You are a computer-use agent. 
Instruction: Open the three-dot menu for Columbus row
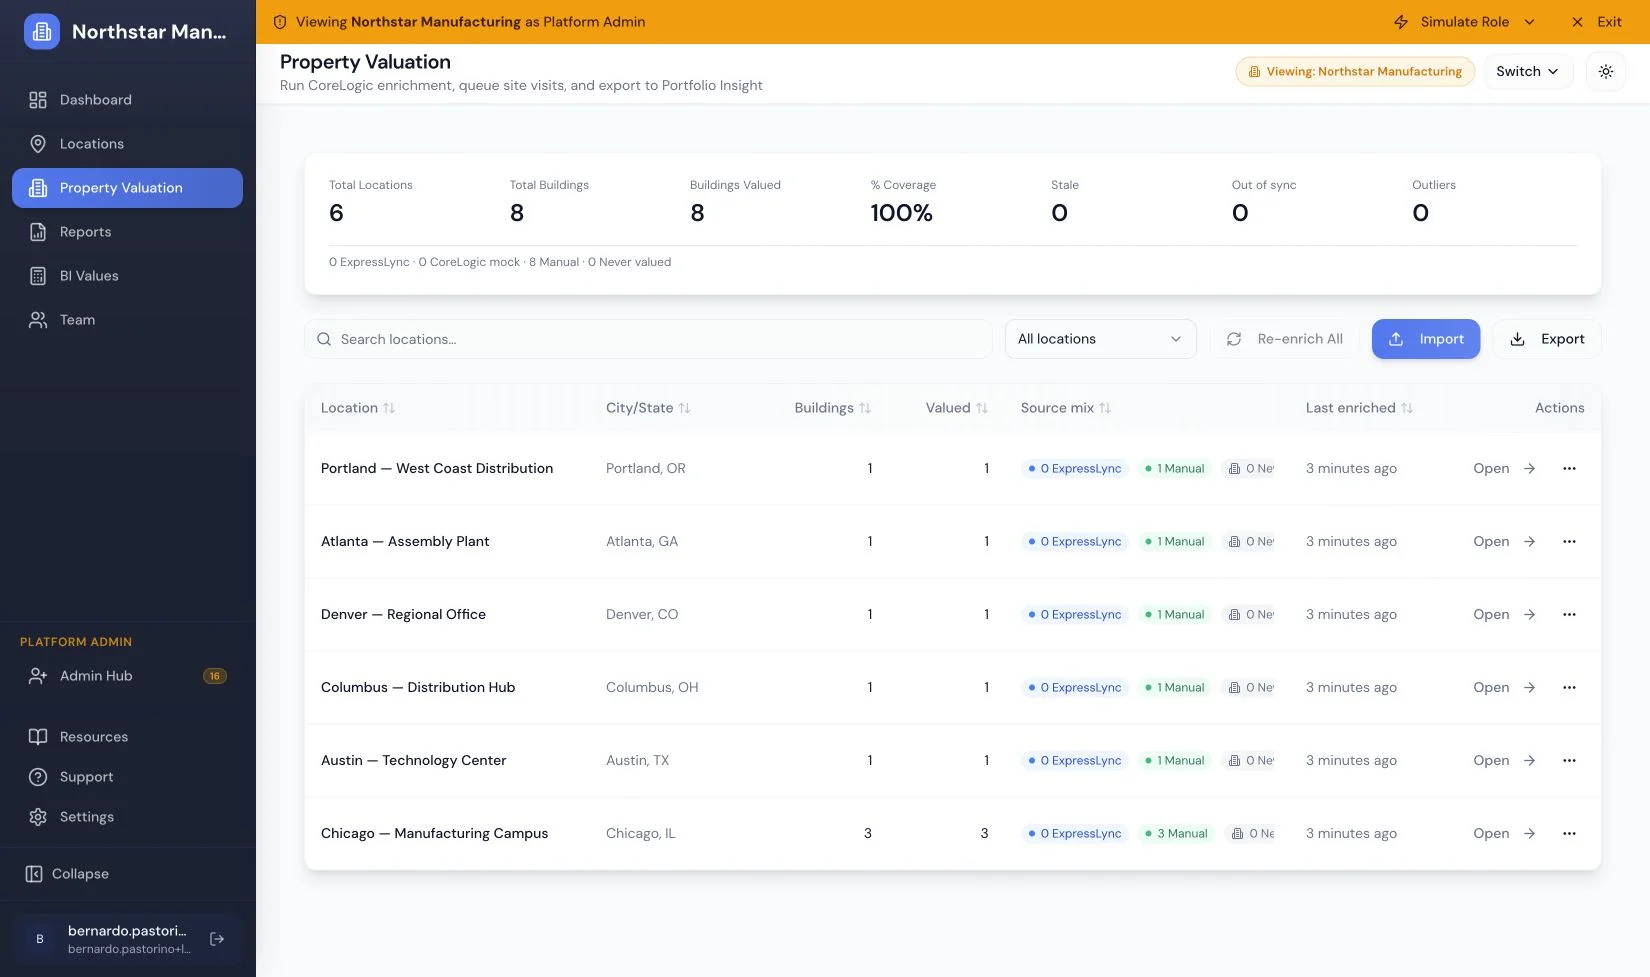[x=1569, y=687]
